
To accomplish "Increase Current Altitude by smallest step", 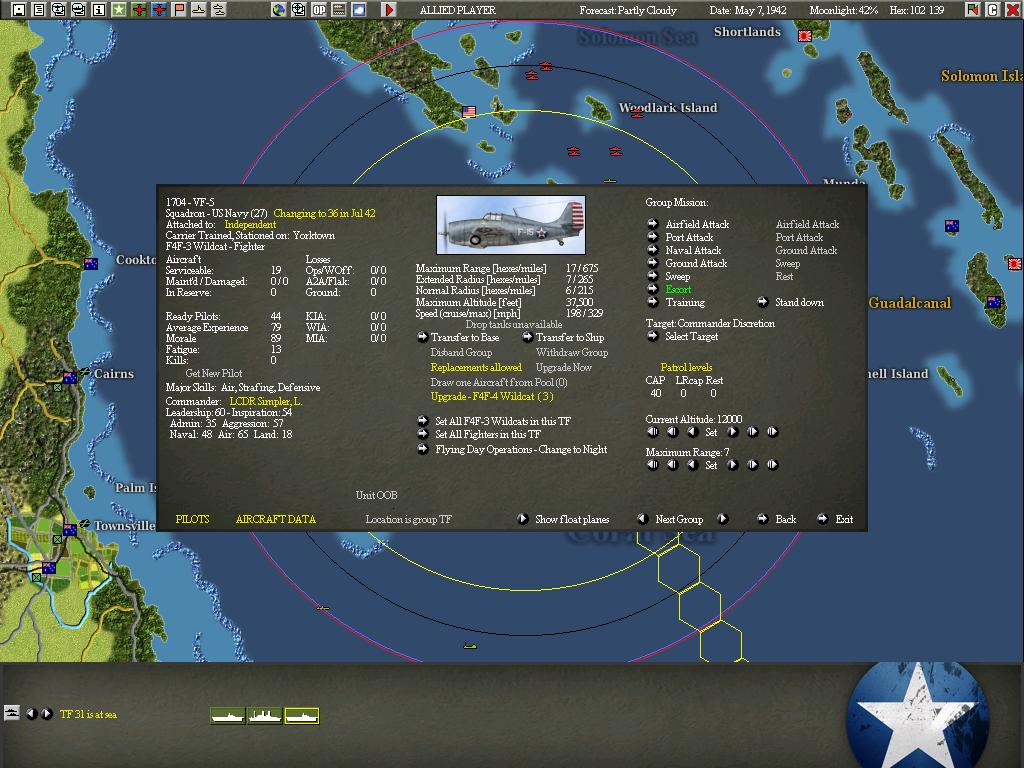I will click(733, 432).
